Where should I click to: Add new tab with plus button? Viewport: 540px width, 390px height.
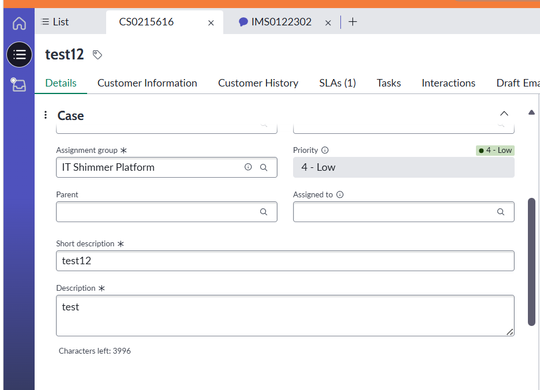click(x=352, y=22)
